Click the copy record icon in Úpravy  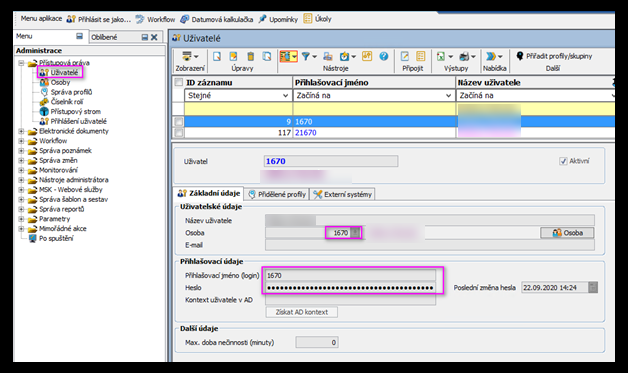267,56
